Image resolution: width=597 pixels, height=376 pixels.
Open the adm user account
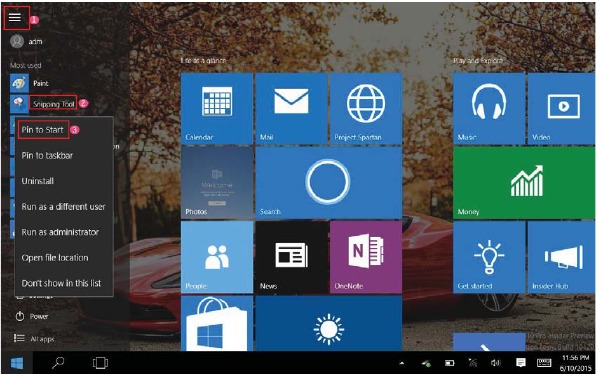click(27, 41)
